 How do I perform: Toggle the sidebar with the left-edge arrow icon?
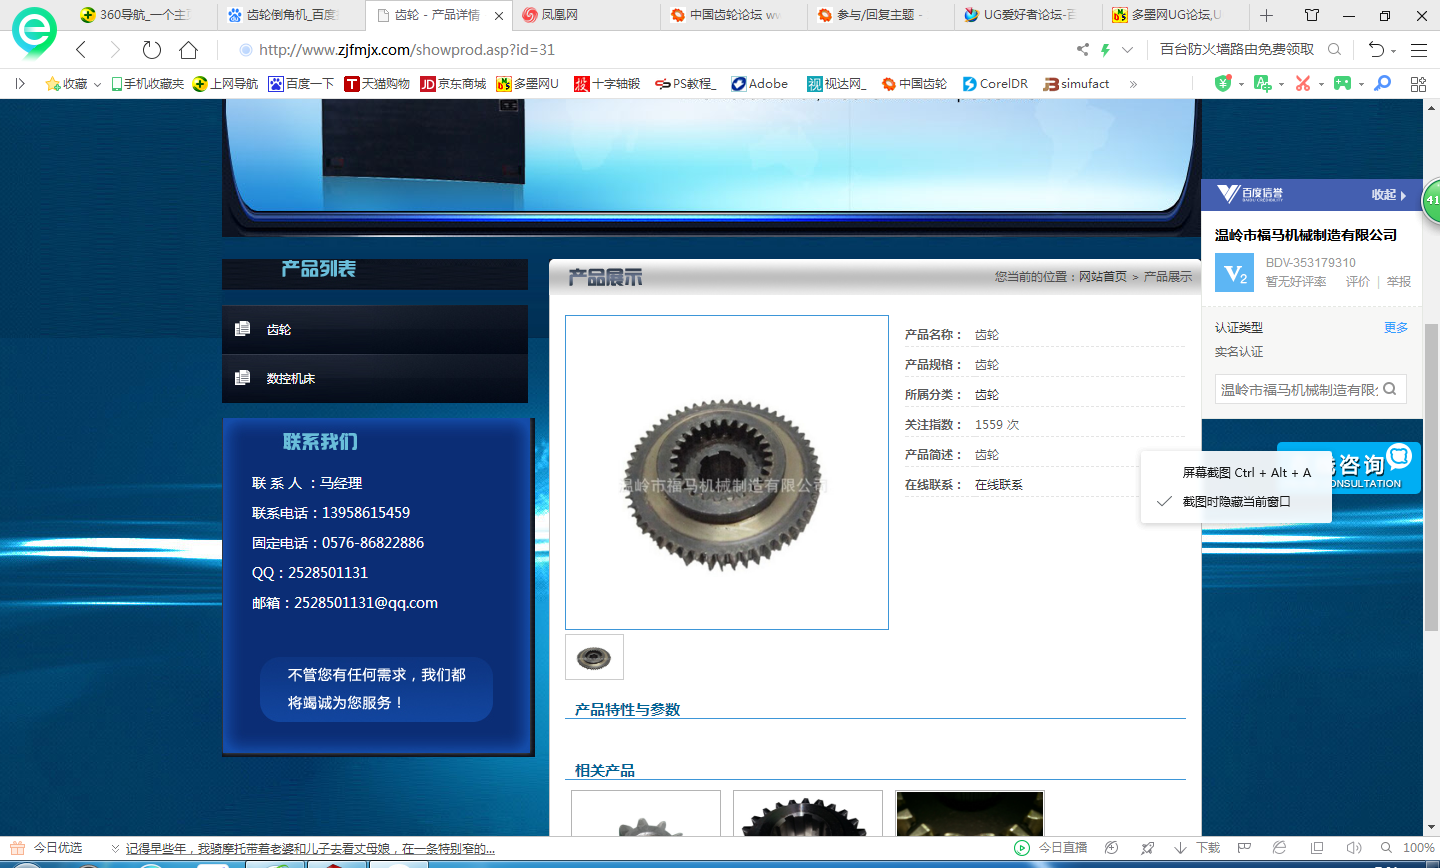[x=20, y=84]
